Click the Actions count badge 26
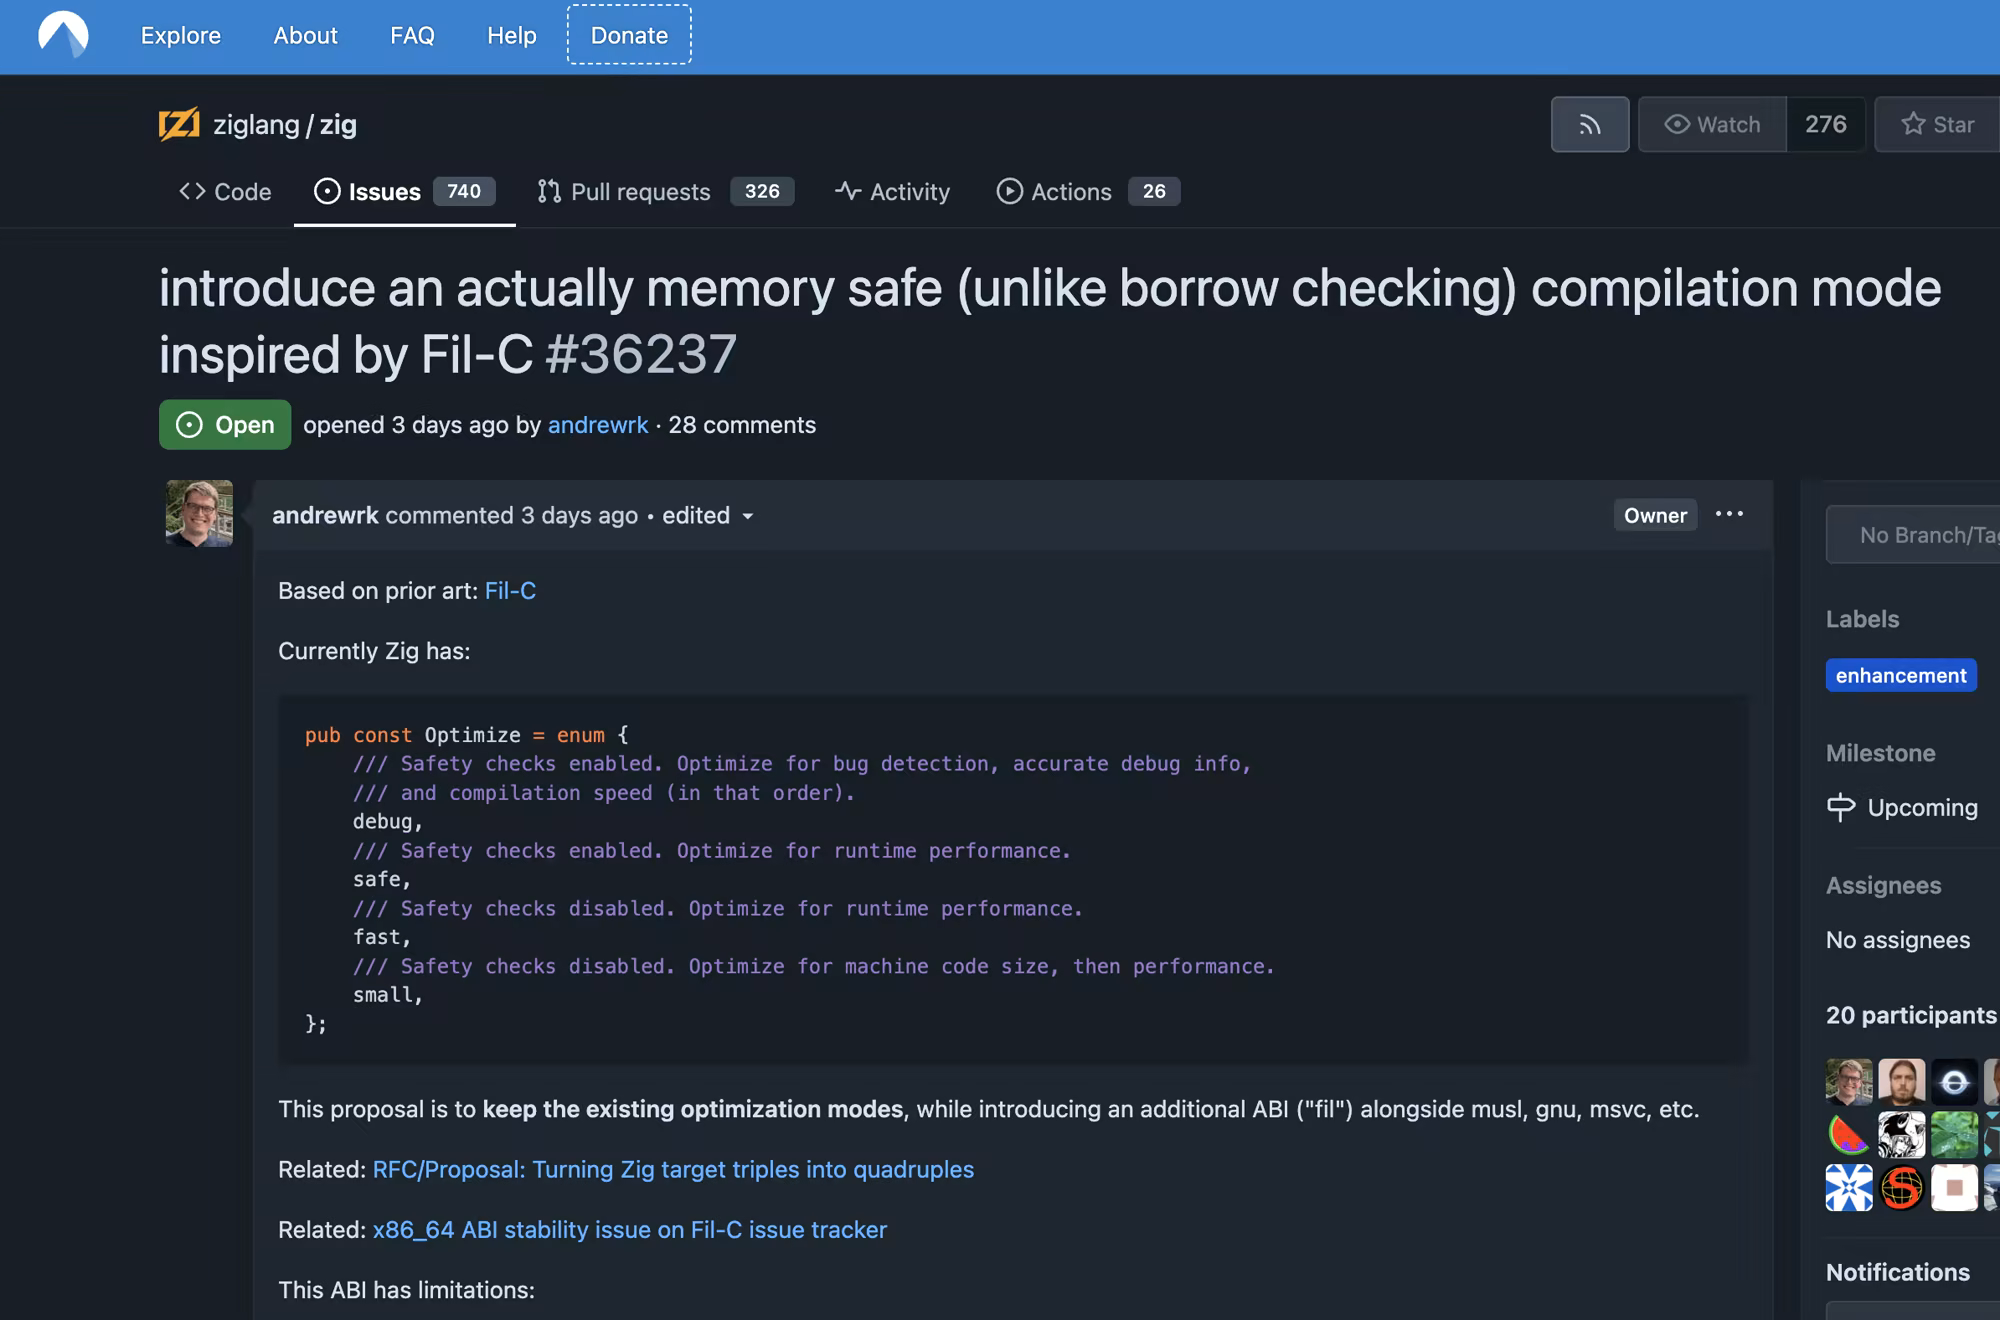 (1154, 191)
